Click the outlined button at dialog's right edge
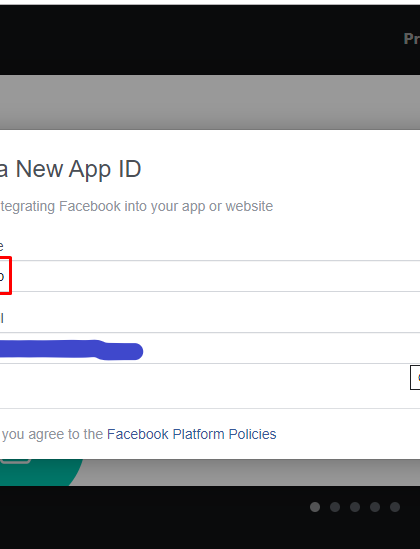 coord(415,377)
